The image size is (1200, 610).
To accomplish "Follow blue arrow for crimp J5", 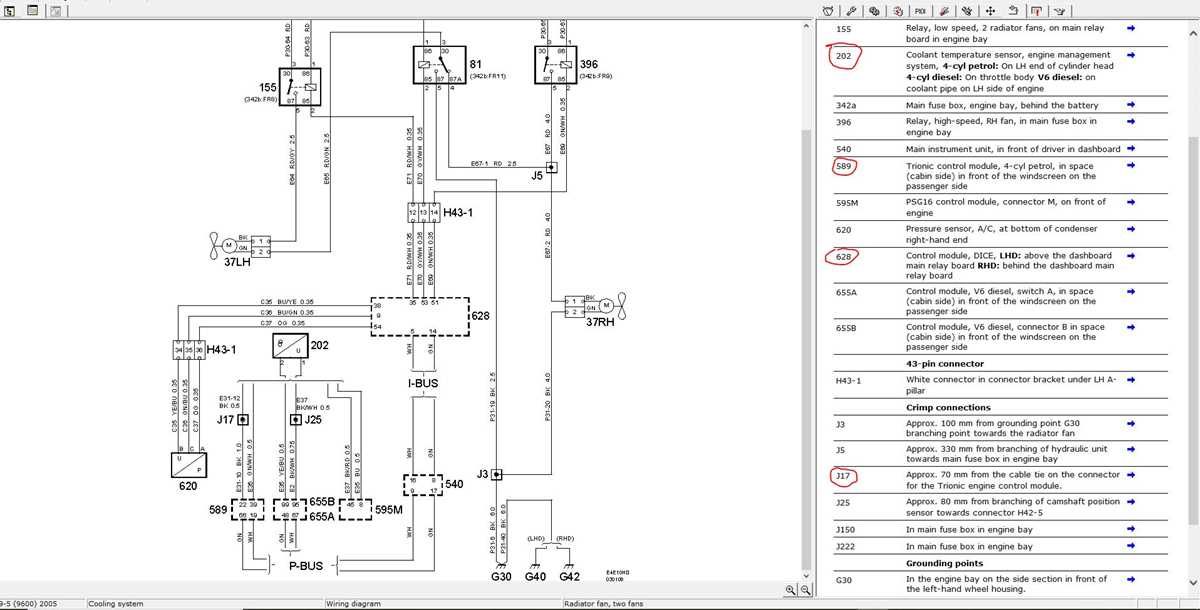I will [1130, 449].
